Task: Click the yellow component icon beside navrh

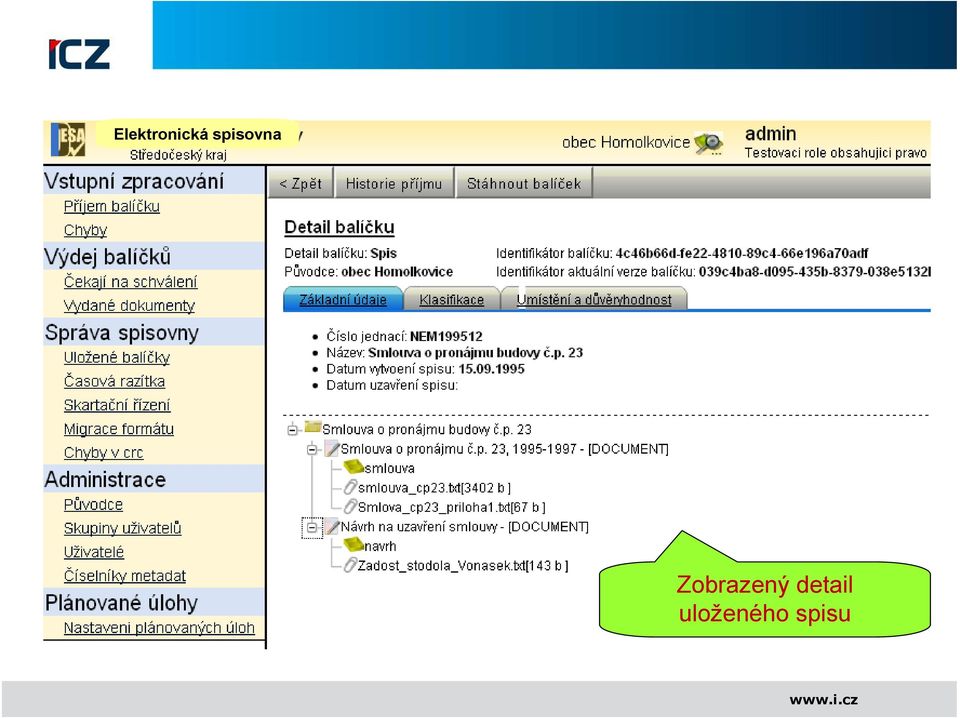Action: coord(353,545)
